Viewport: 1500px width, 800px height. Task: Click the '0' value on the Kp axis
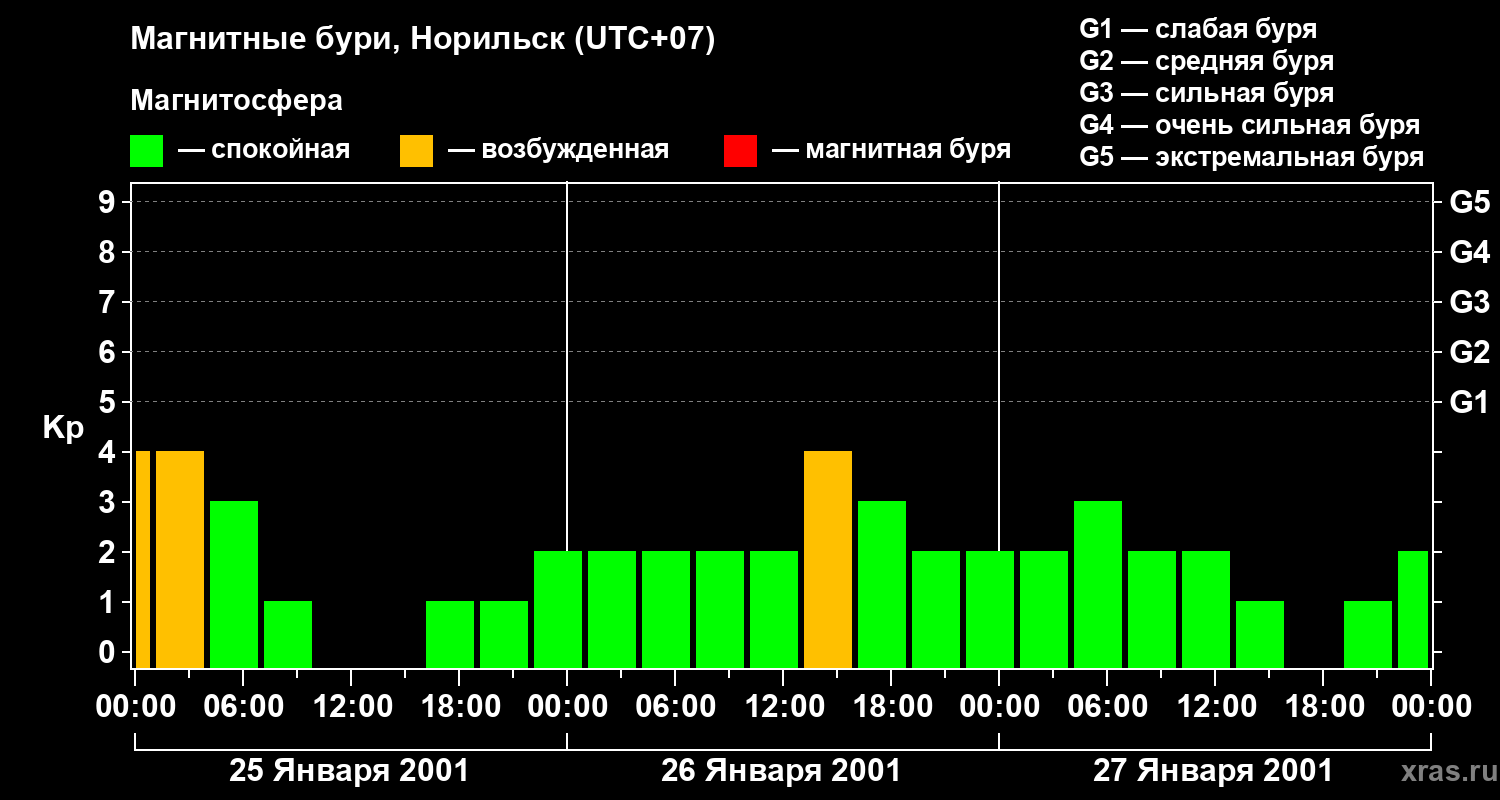(x=109, y=652)
